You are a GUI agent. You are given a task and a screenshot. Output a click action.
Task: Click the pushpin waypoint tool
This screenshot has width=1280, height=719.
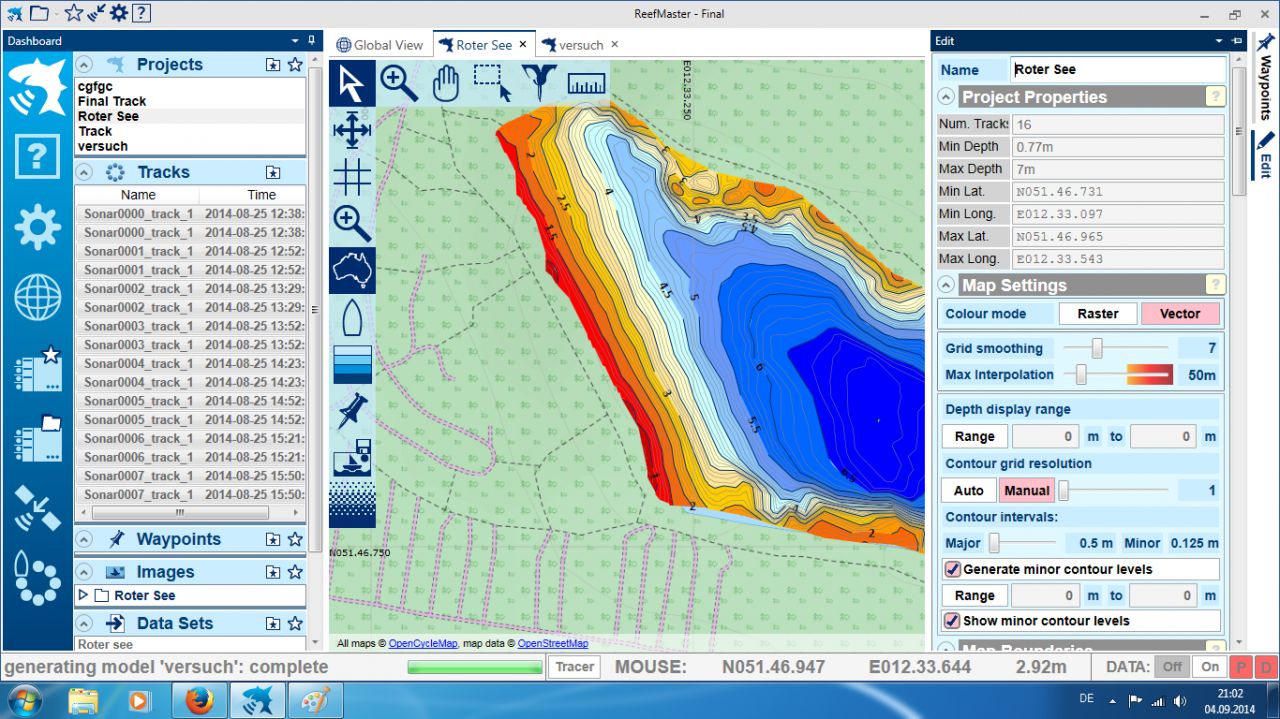(x=352, y=411)
